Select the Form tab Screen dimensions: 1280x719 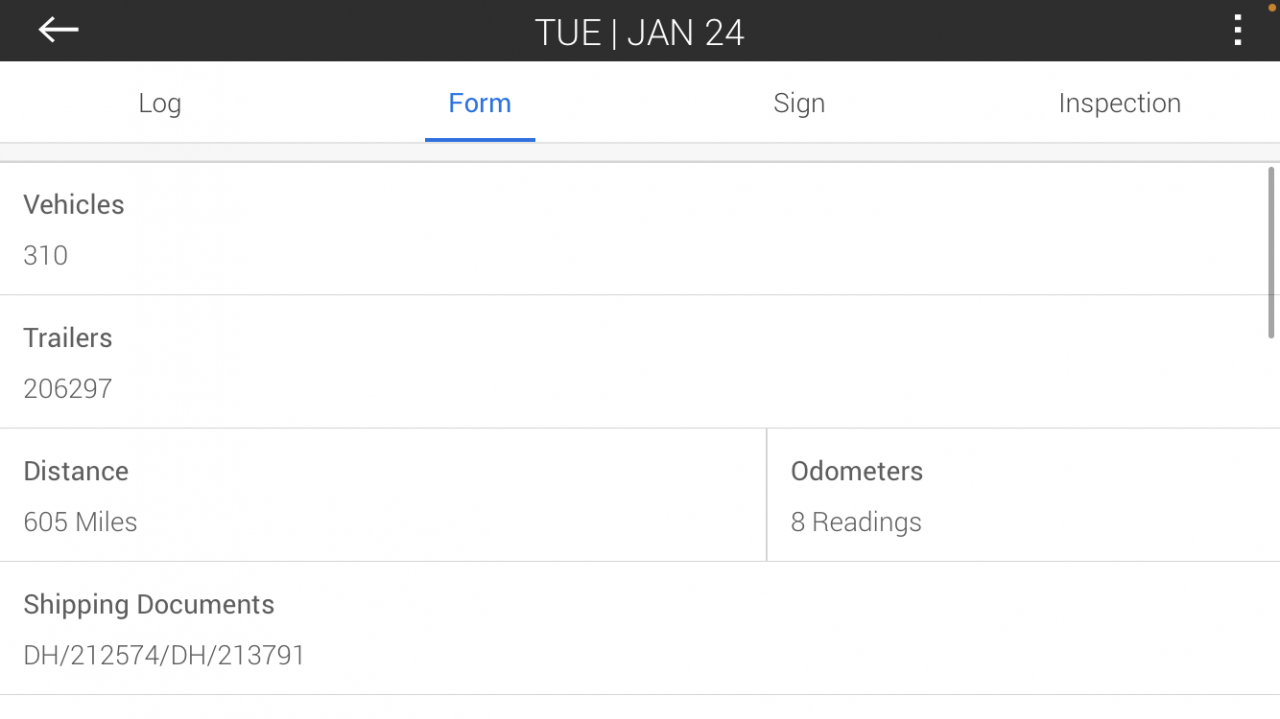tap(480, 103)
